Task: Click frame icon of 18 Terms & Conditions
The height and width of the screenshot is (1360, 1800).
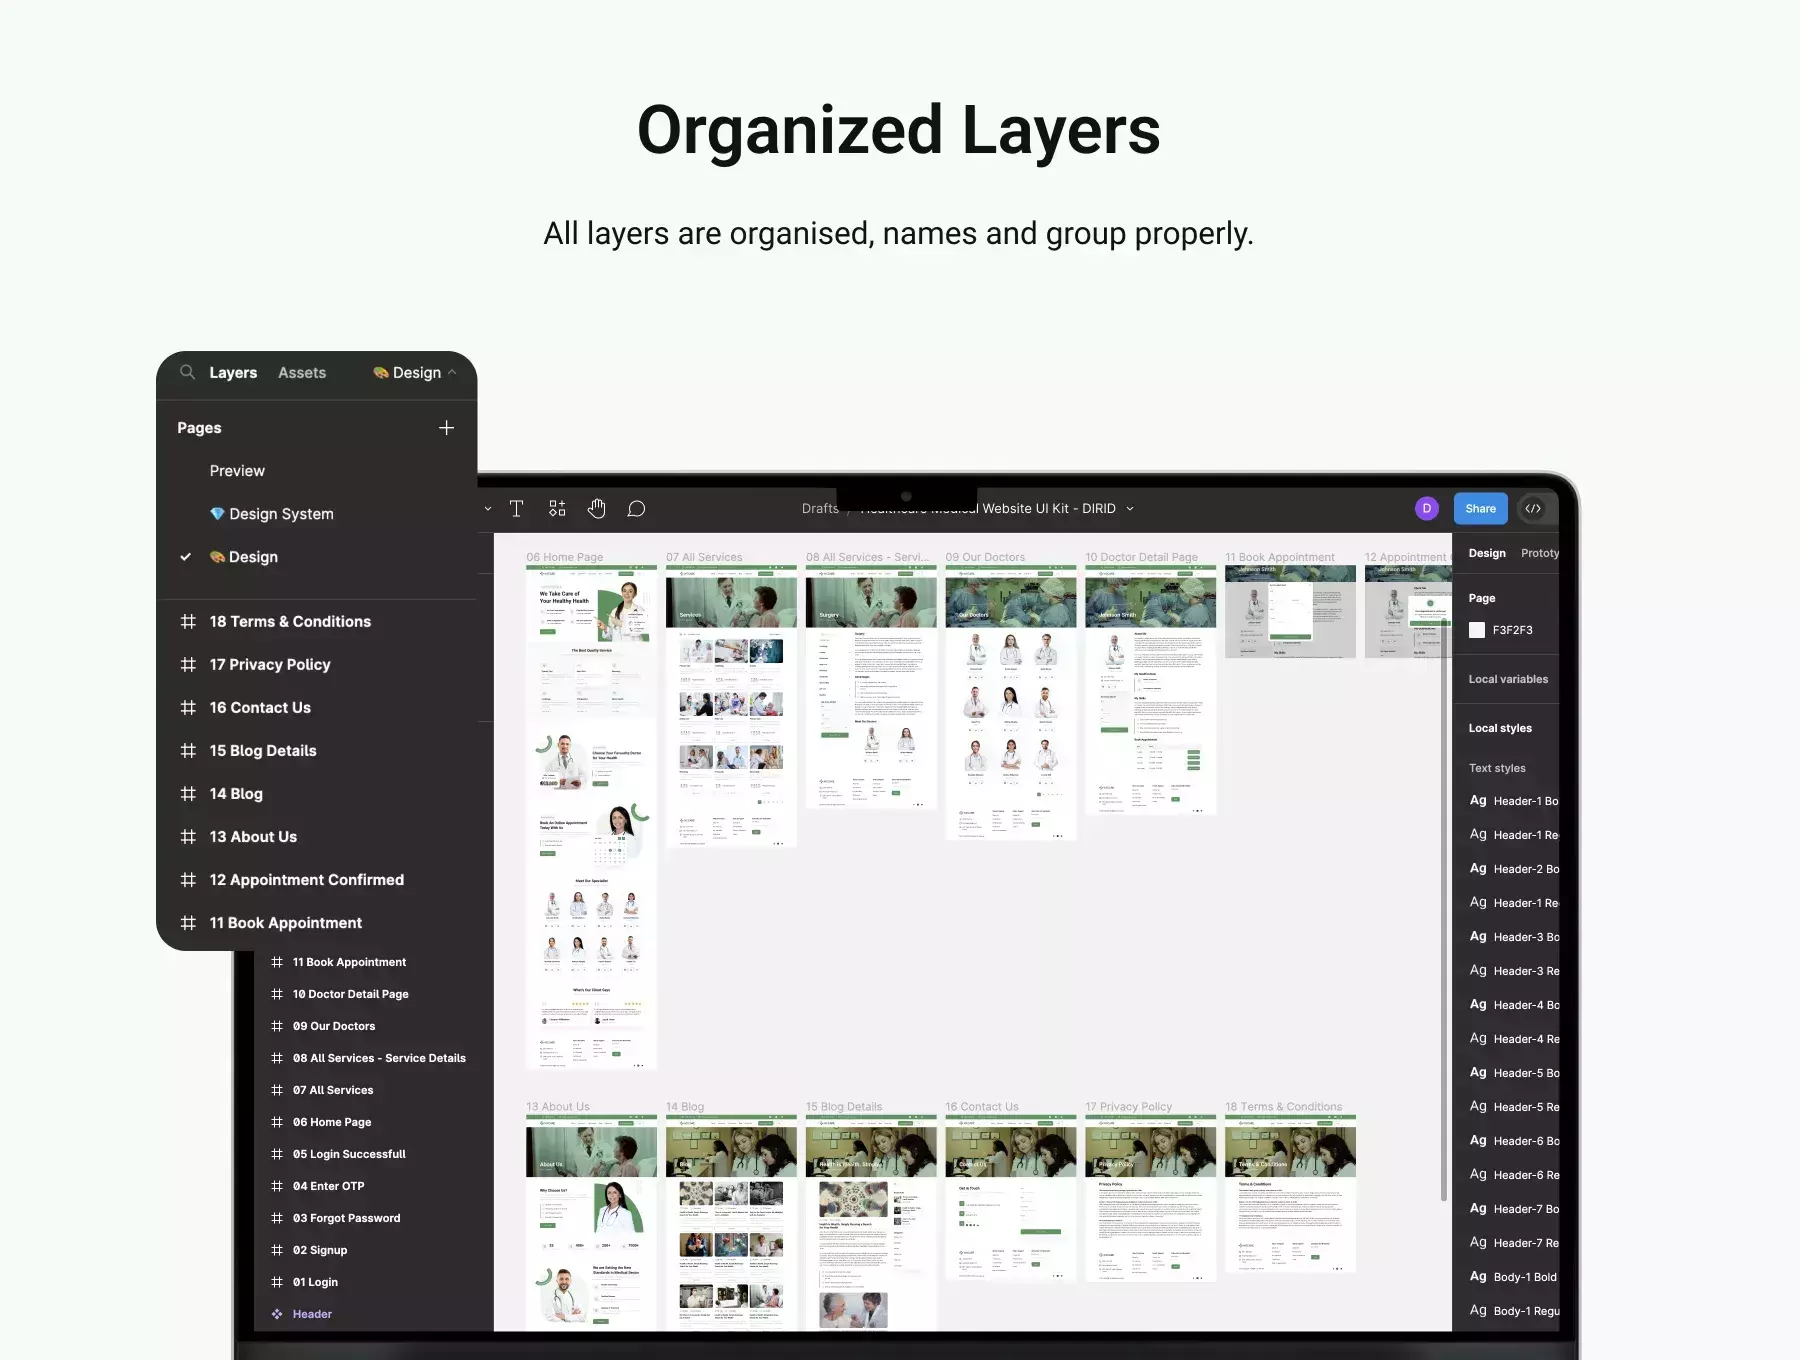Action: tap(188, 622)
